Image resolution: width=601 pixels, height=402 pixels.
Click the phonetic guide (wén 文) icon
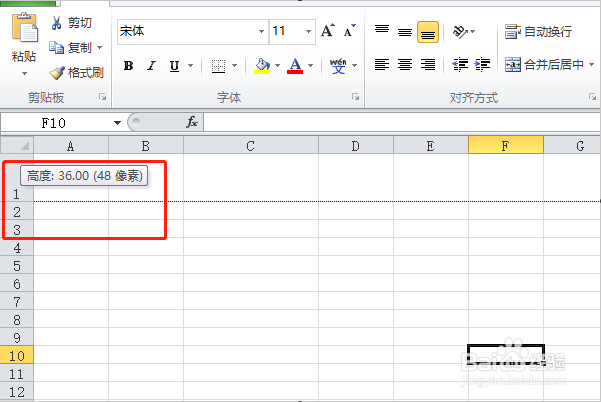(x=338, y=66)
